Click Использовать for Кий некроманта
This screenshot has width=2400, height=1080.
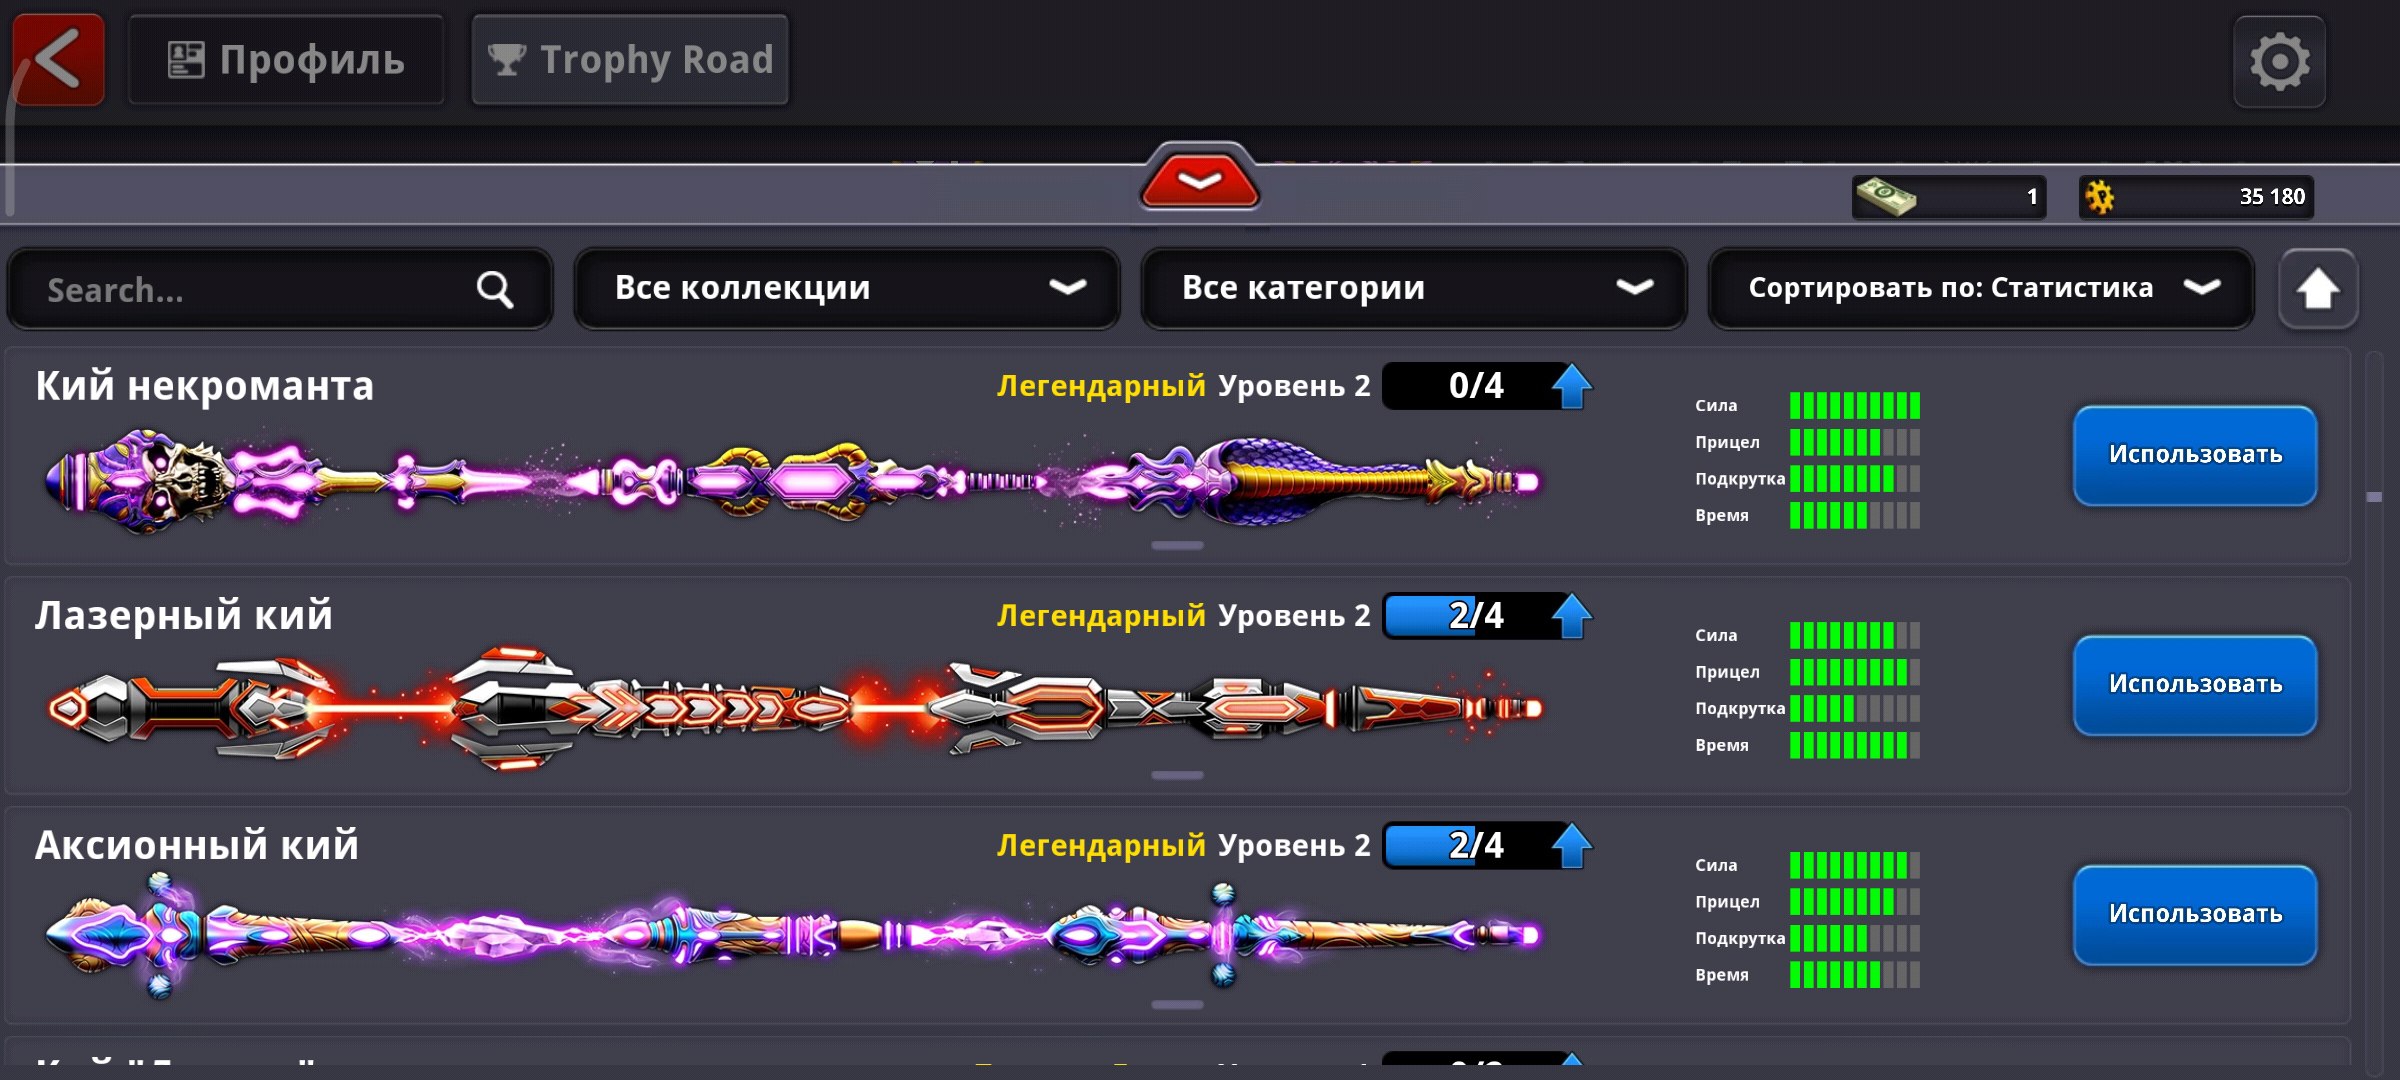click(x=2195, y=455)
